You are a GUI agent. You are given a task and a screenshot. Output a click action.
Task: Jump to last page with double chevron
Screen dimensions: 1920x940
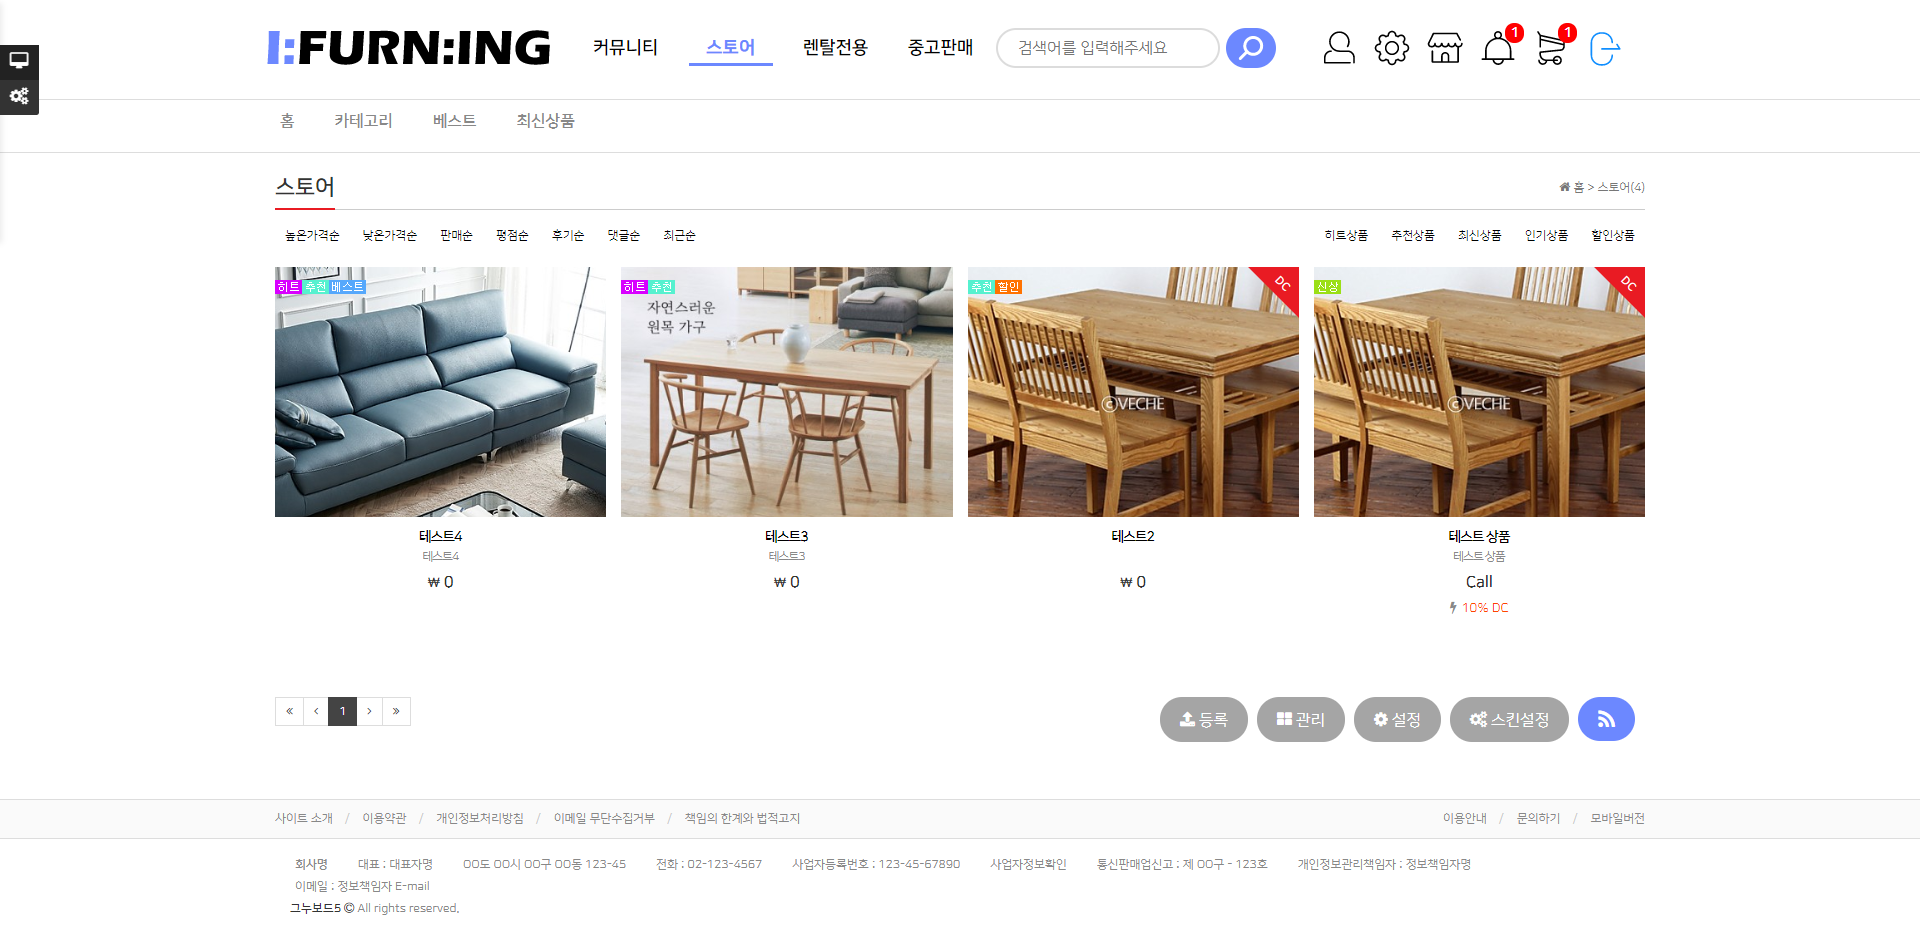[397, 711]
